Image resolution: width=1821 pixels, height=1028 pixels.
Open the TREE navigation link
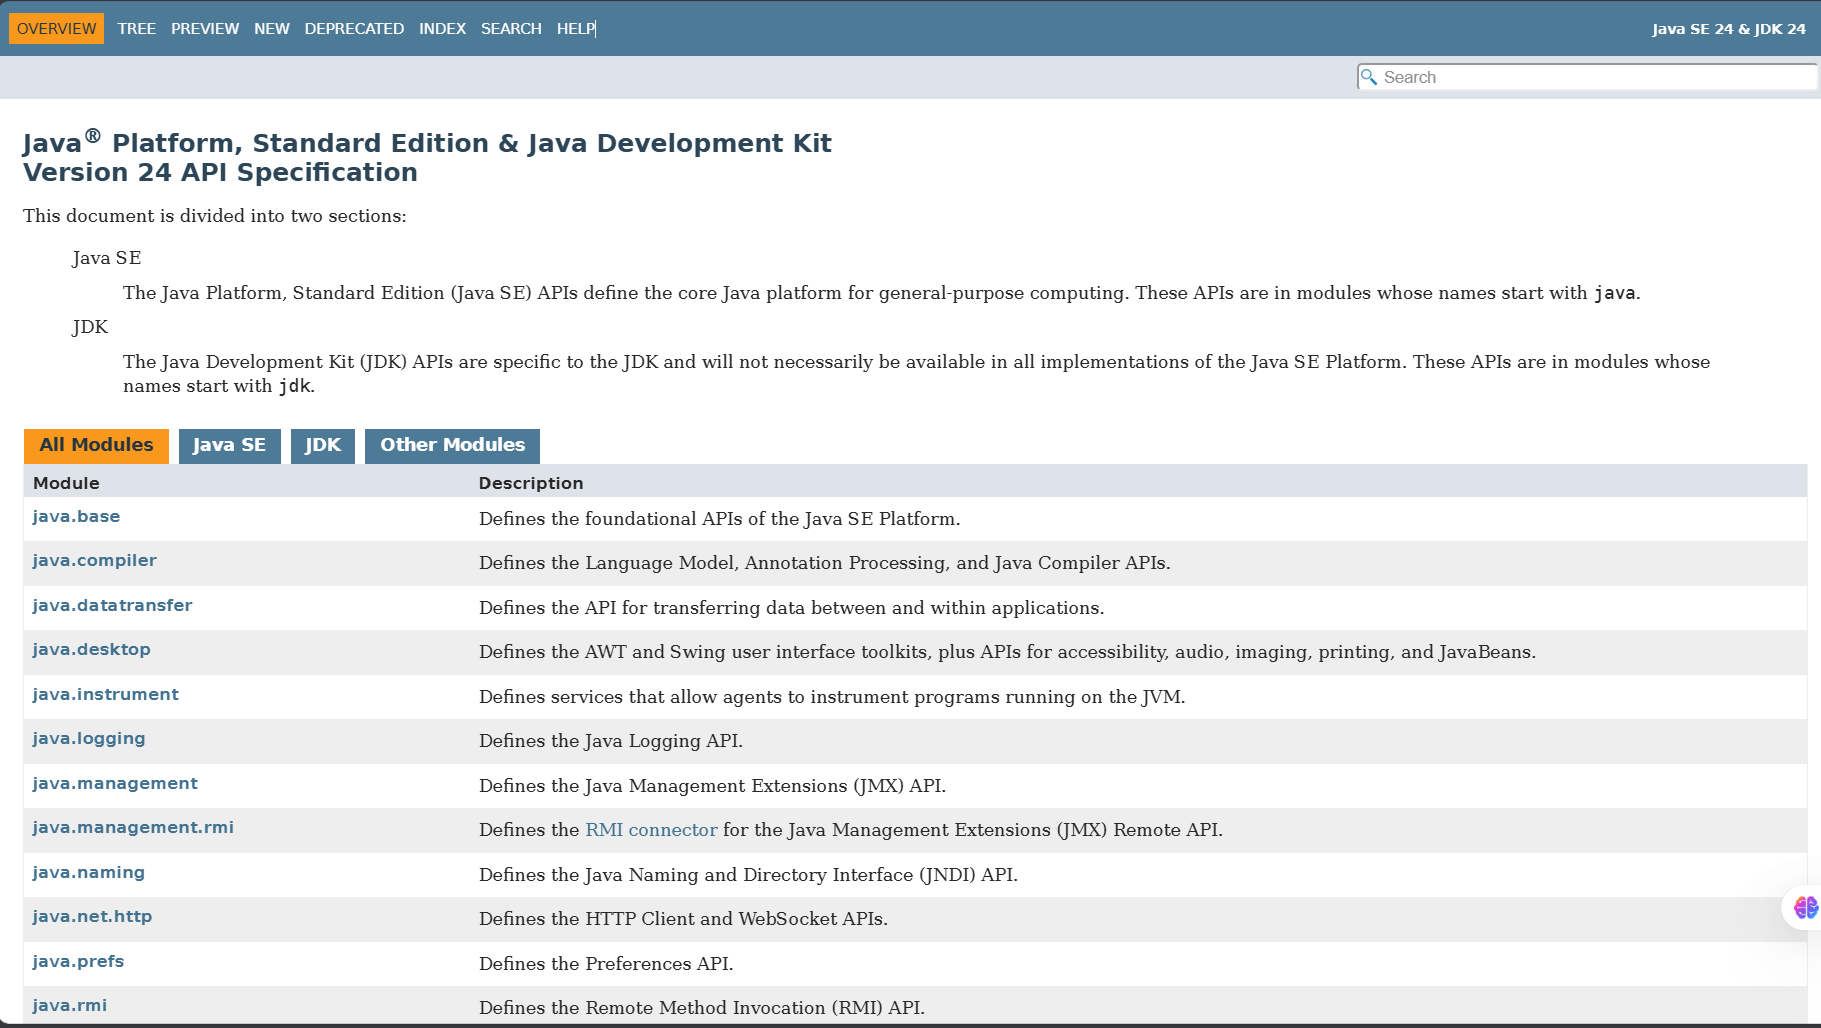(x=137, y=29)
